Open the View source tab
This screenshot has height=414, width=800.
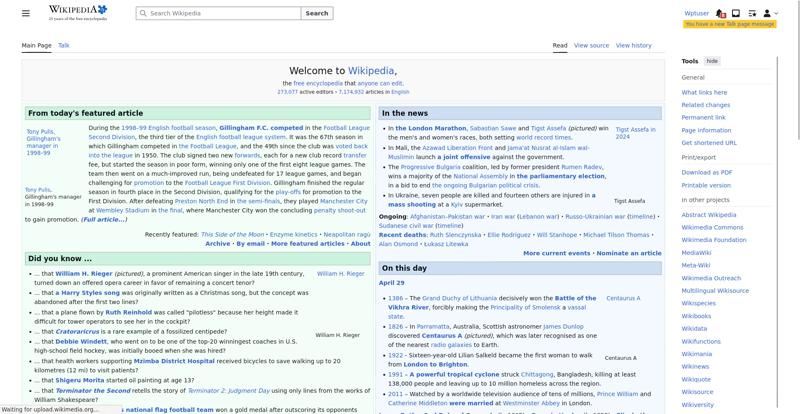[591, 45]
